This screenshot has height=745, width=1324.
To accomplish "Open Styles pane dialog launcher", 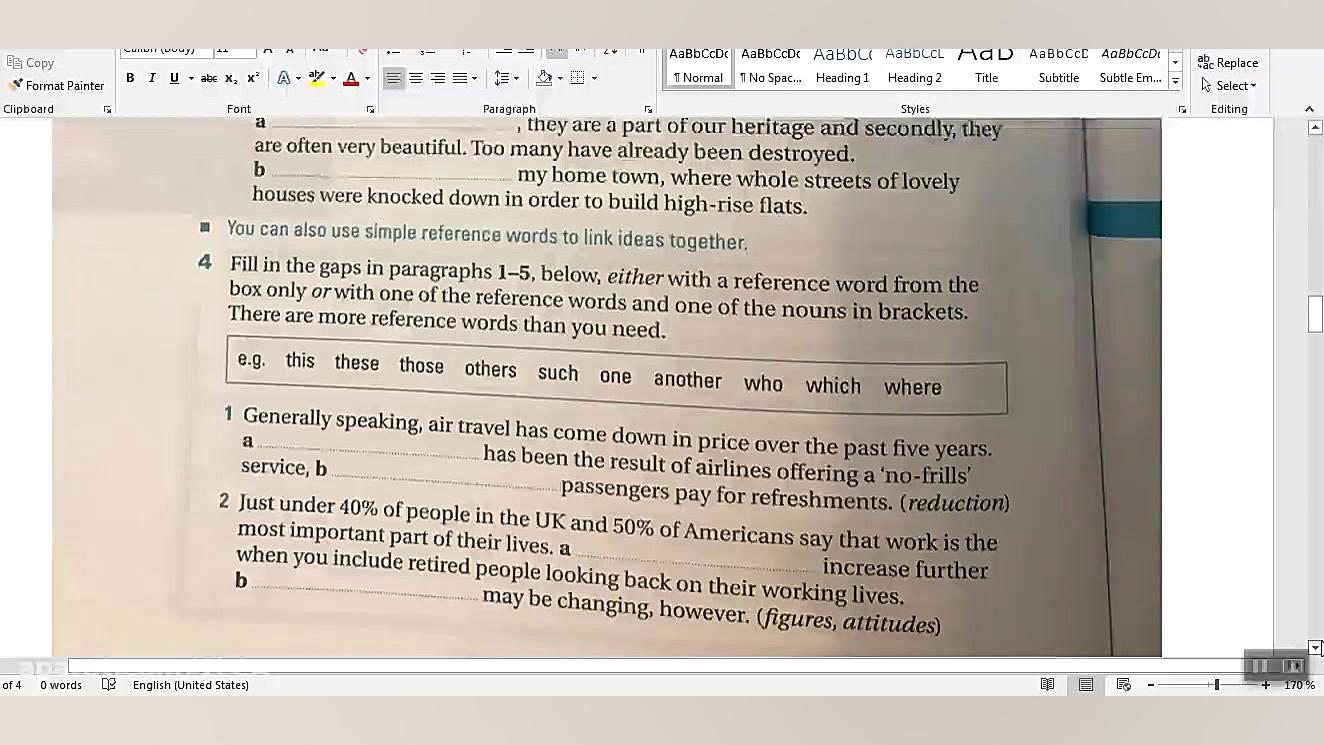I will click(x=1182, y=109).
